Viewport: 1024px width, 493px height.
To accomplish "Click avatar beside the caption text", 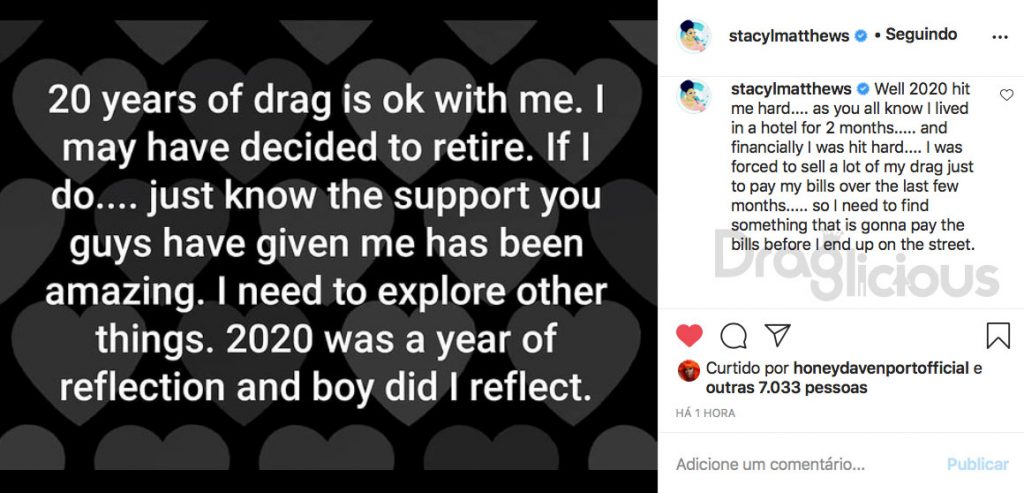I will [x=694, y=97].
